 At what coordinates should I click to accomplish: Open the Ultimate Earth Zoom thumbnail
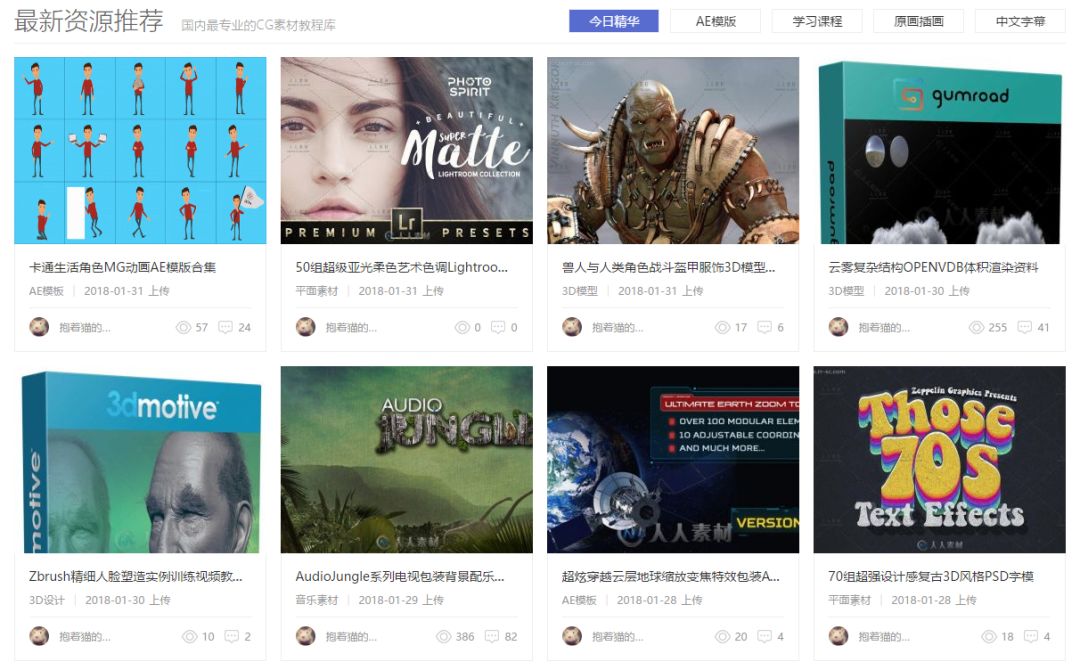point(673,459)
